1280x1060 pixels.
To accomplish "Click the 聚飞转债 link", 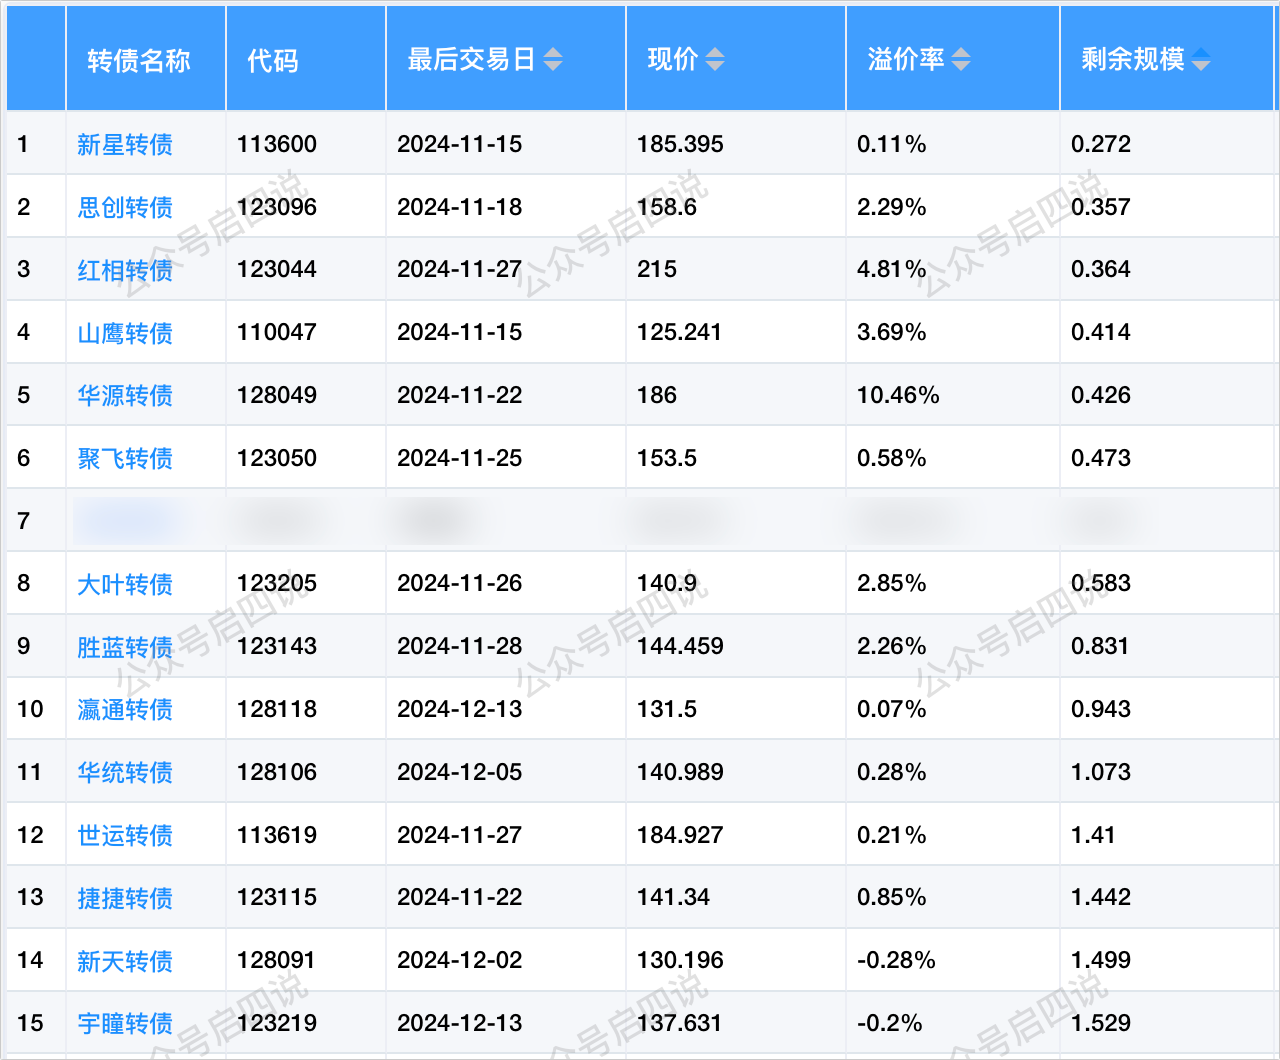I will [x=125, y=458].
